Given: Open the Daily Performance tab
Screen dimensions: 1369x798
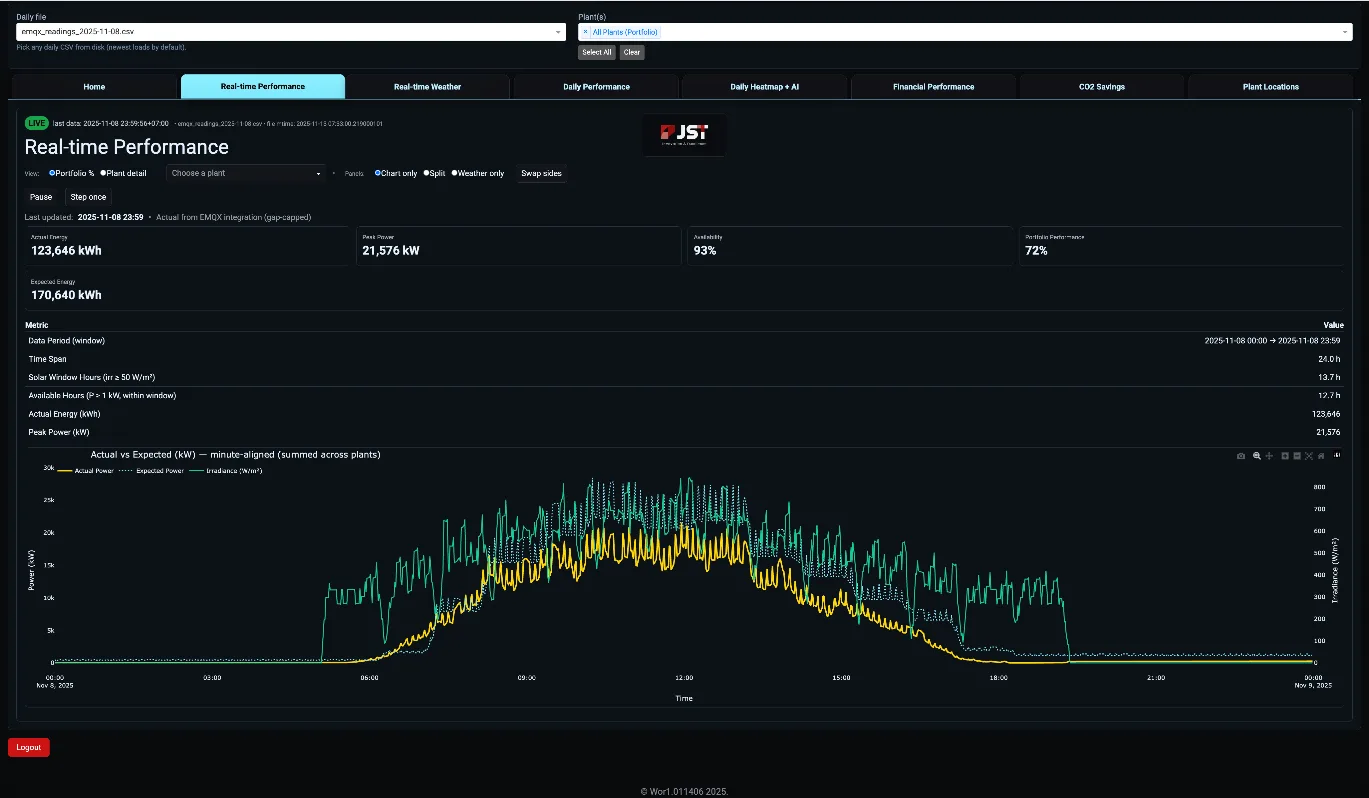Looking at the screenshot, I should [596, 87].
